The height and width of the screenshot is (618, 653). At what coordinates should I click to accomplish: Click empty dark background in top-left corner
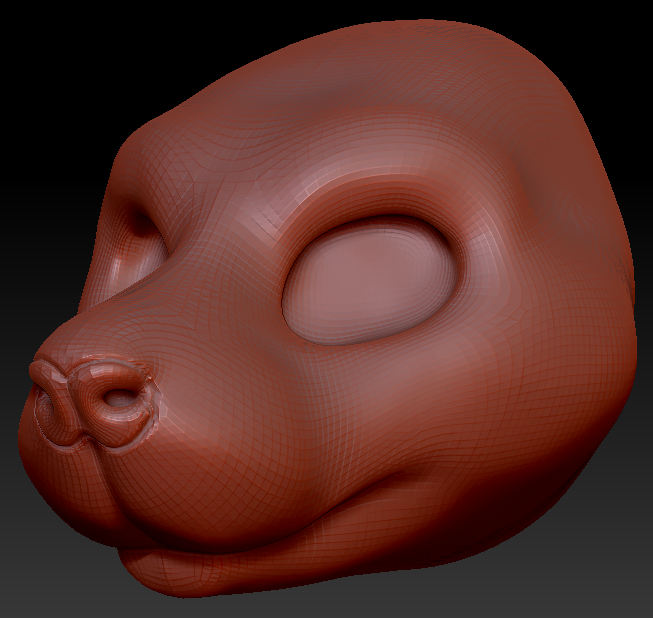(x=40, y=40)
